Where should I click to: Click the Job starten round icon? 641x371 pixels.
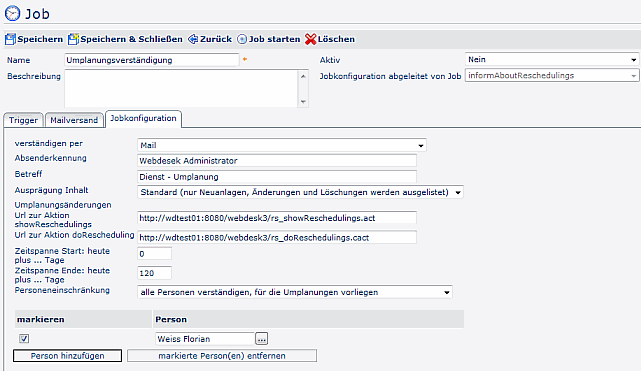click(x=242, y=39)
